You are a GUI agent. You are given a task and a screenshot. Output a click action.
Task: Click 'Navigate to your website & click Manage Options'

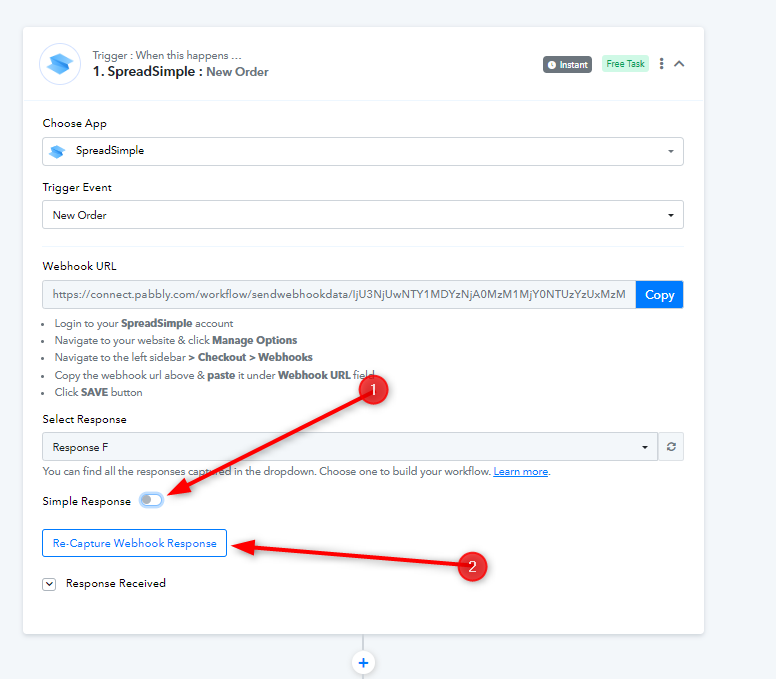176,340
